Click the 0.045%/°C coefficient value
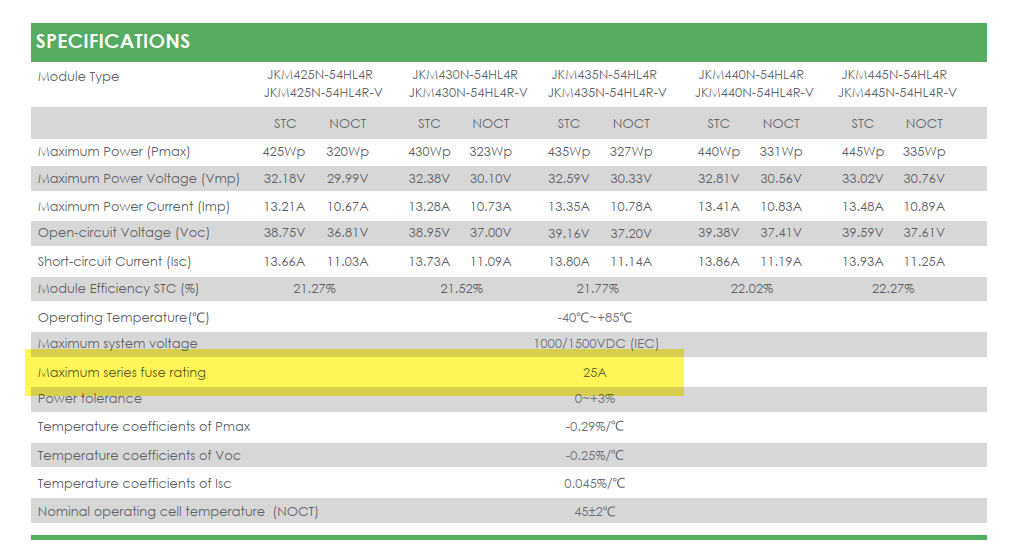1024x557 pixels. click(594, 483)
